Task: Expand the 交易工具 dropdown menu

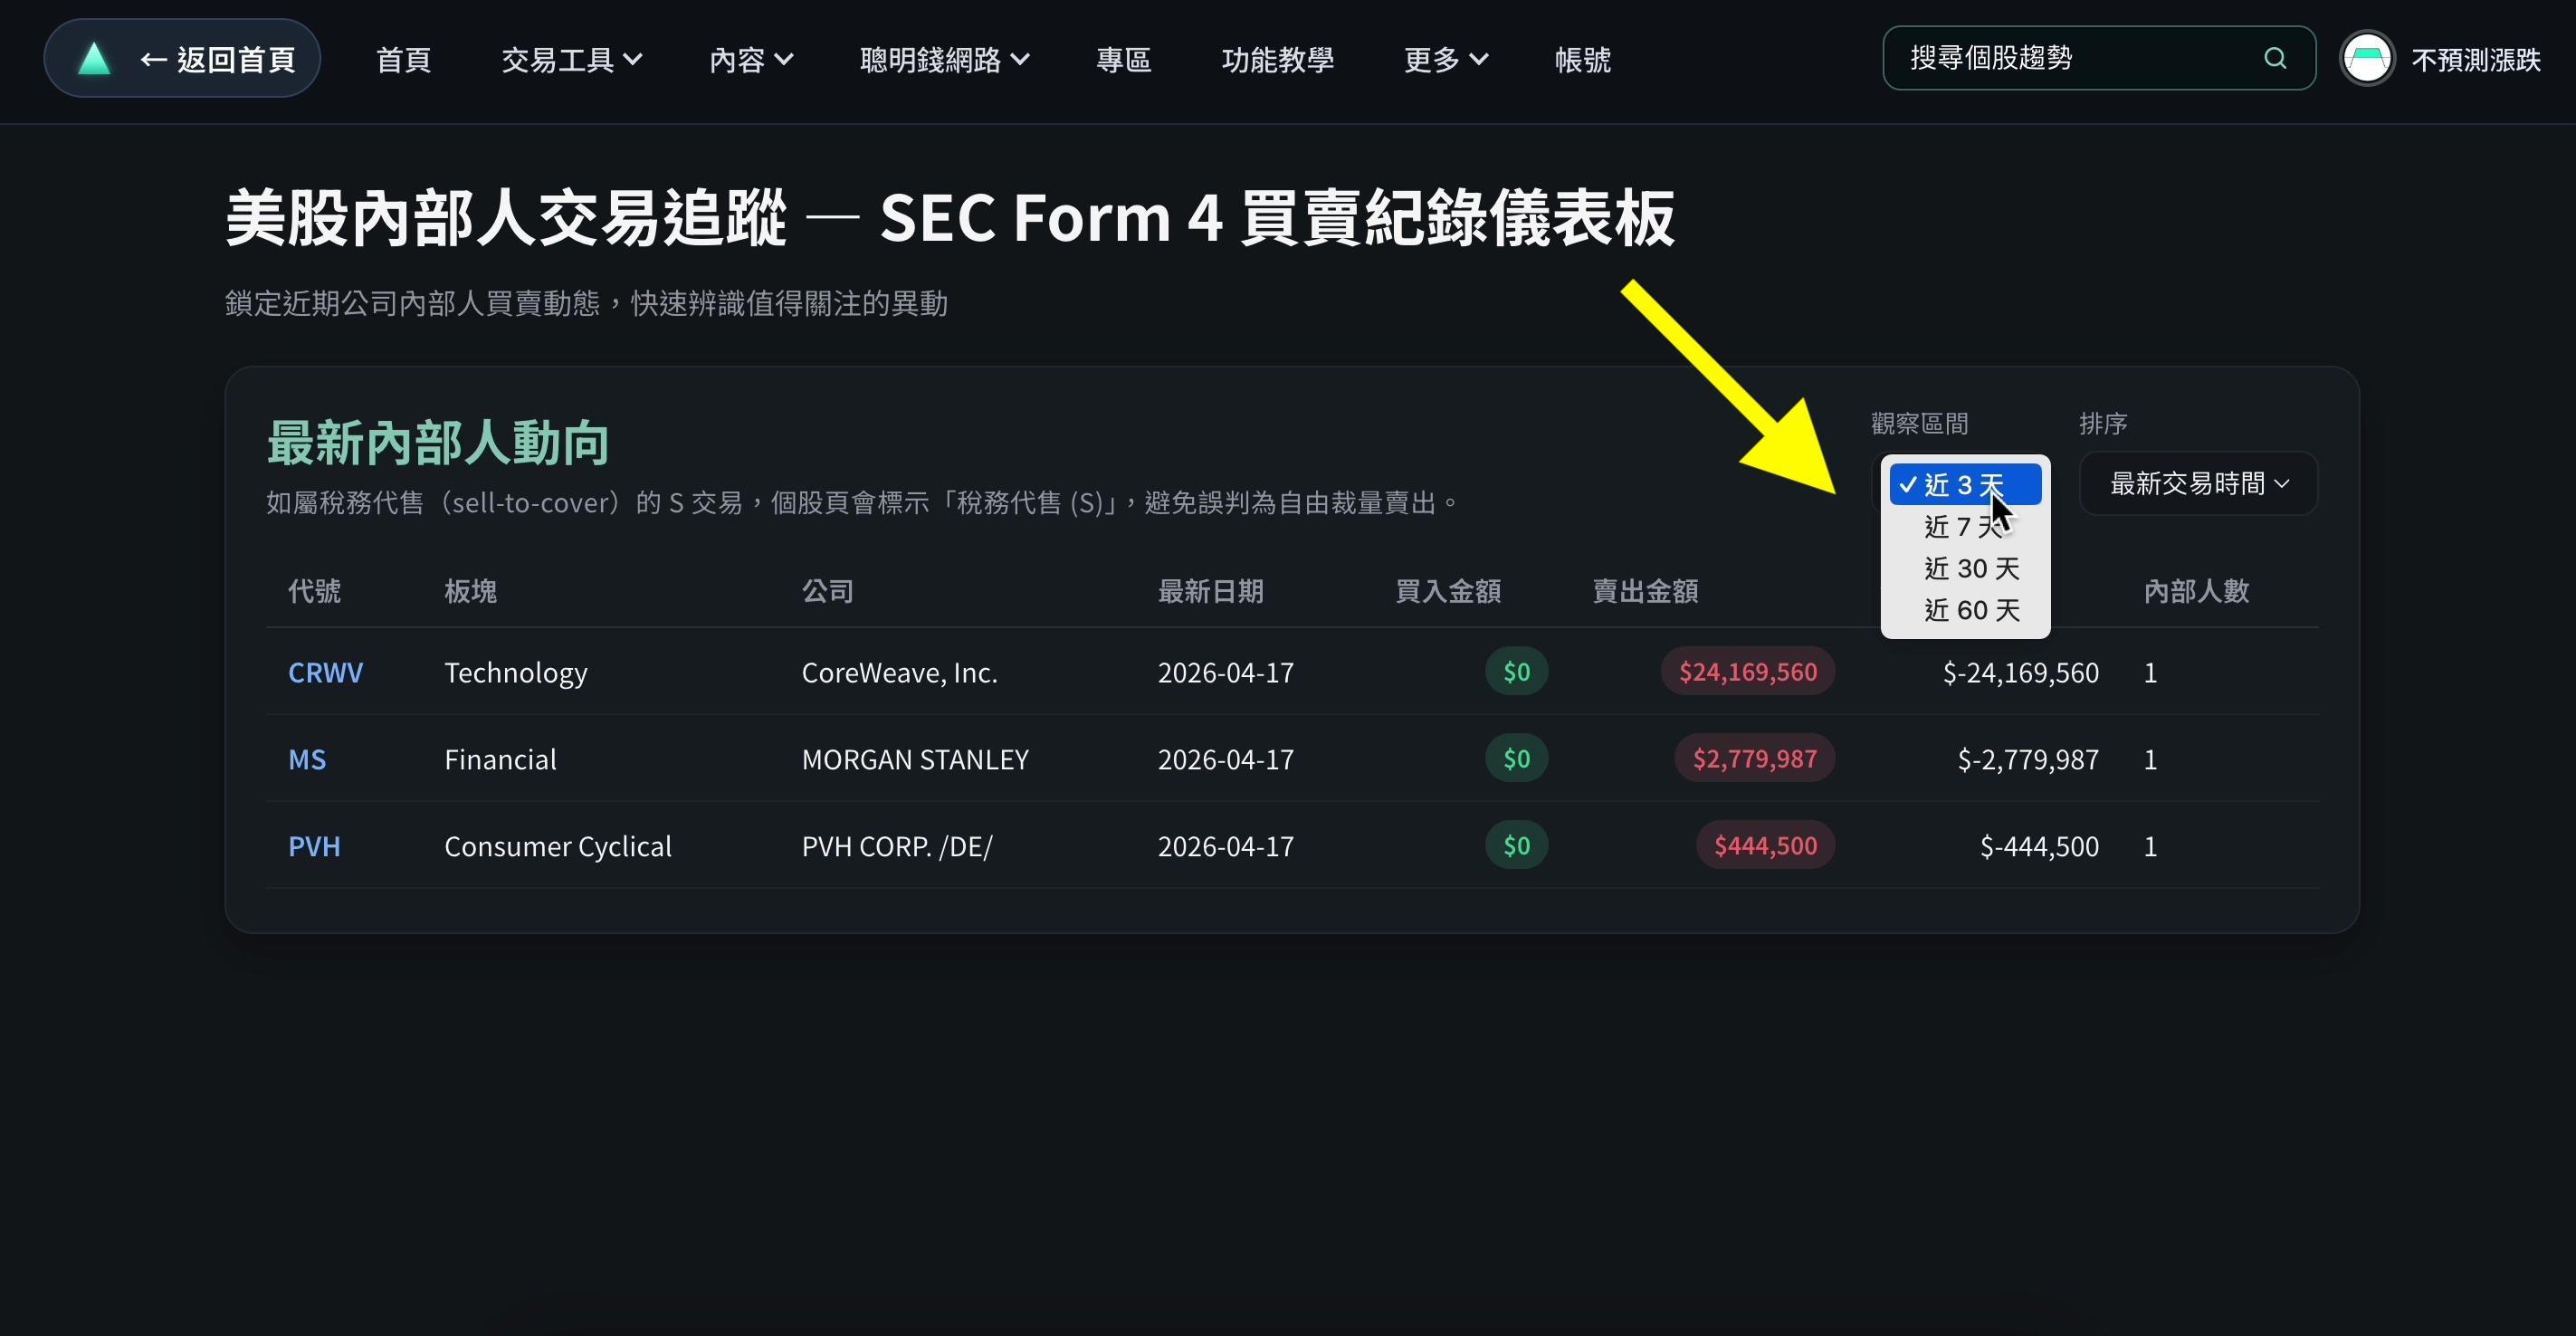Action: click(x=572, y=60)
